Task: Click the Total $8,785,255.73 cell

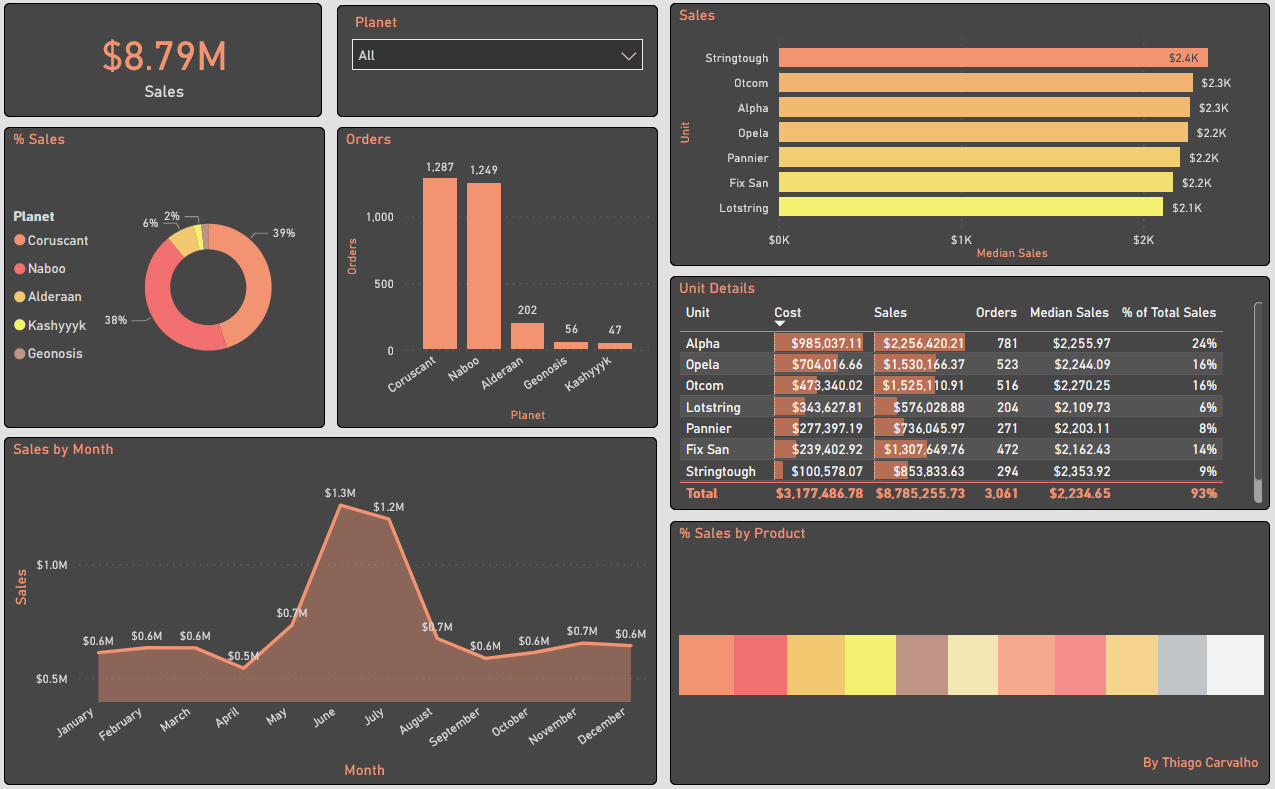Action: [x=920, y=494]
